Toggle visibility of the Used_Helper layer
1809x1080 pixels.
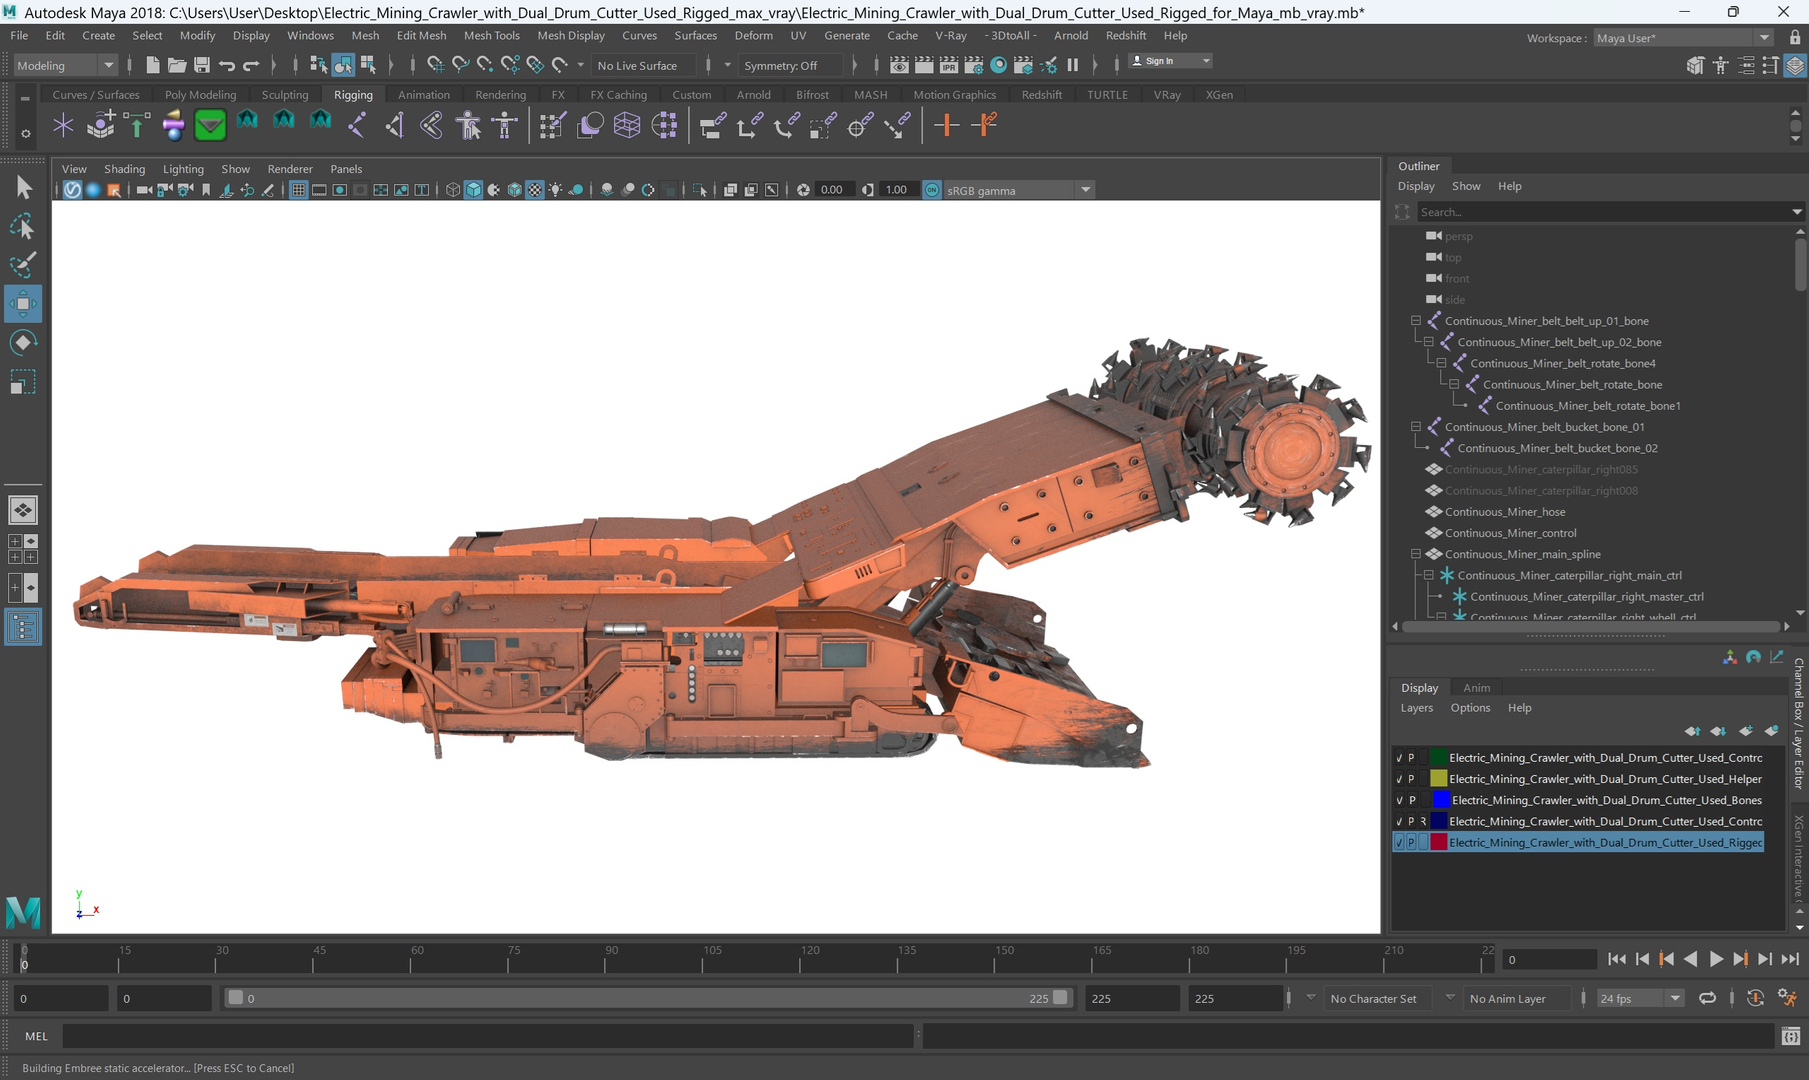click(x=1399, y=779)
